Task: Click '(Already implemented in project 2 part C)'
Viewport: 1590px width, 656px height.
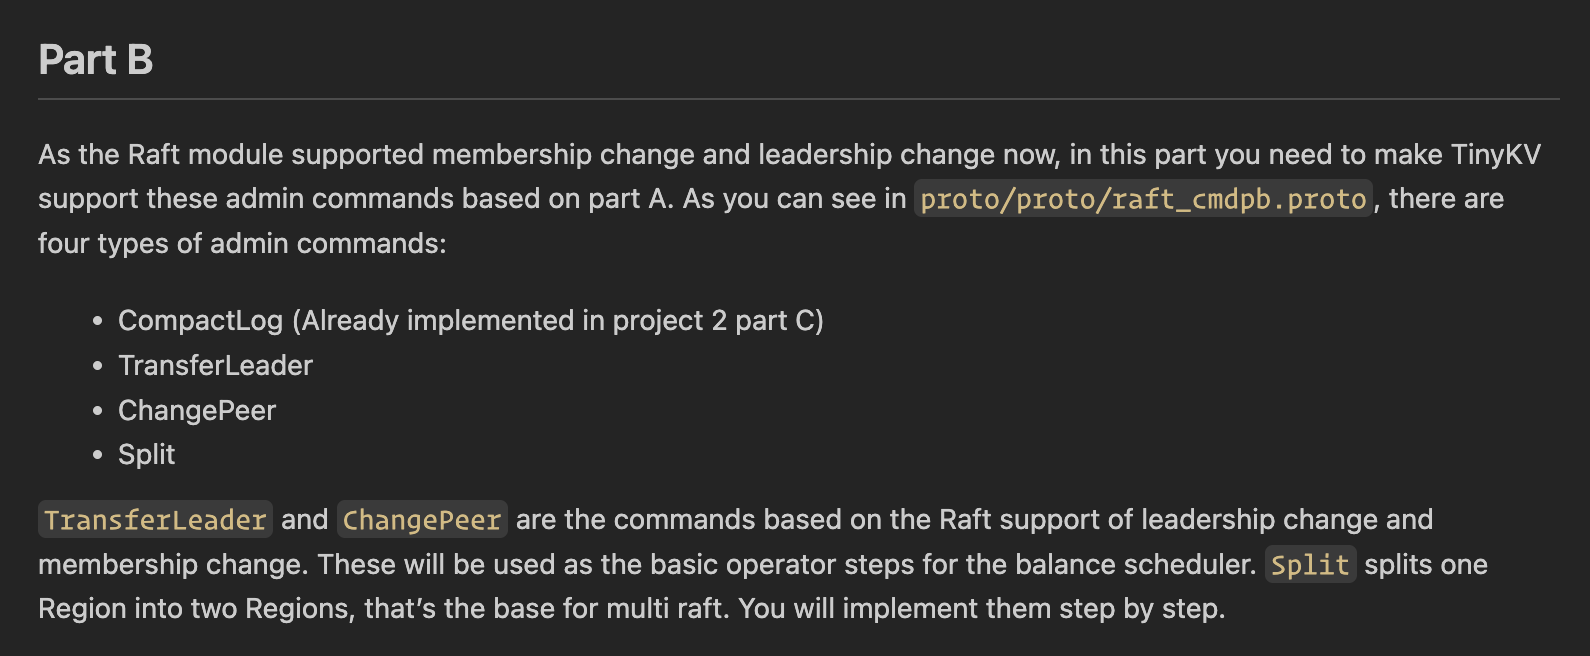Action: point(558,320)
